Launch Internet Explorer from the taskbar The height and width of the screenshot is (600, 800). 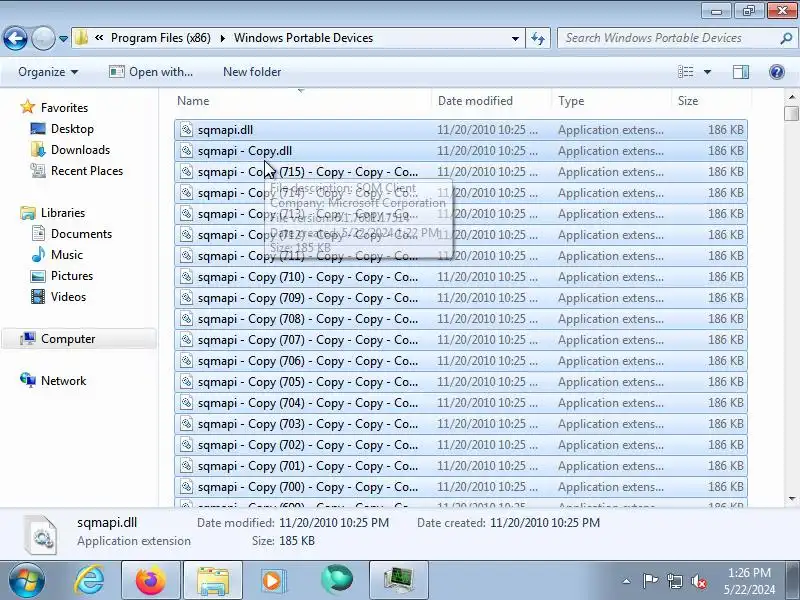89,580
